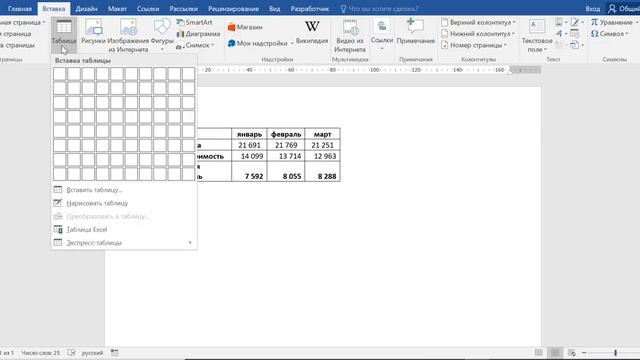Click the signature line icon

(577, 22)
